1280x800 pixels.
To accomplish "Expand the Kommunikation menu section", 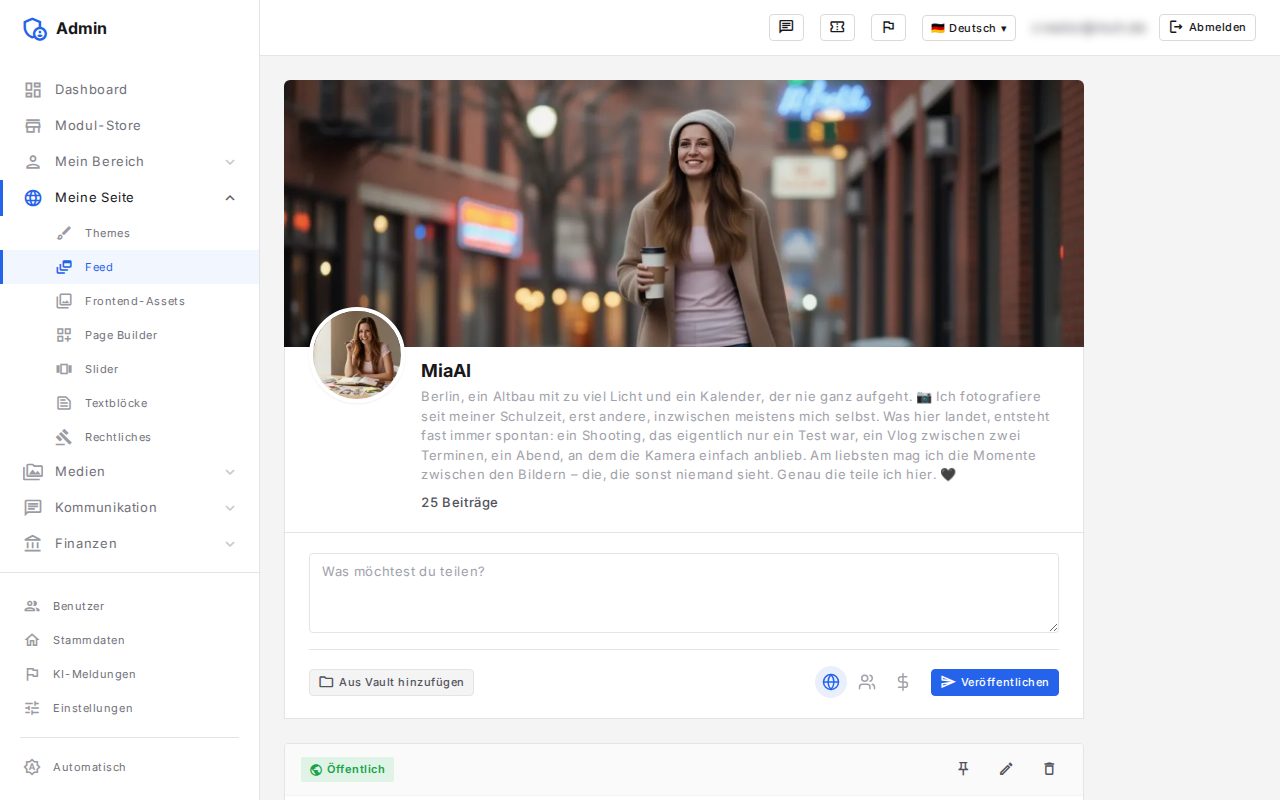I will pos(130,508).
